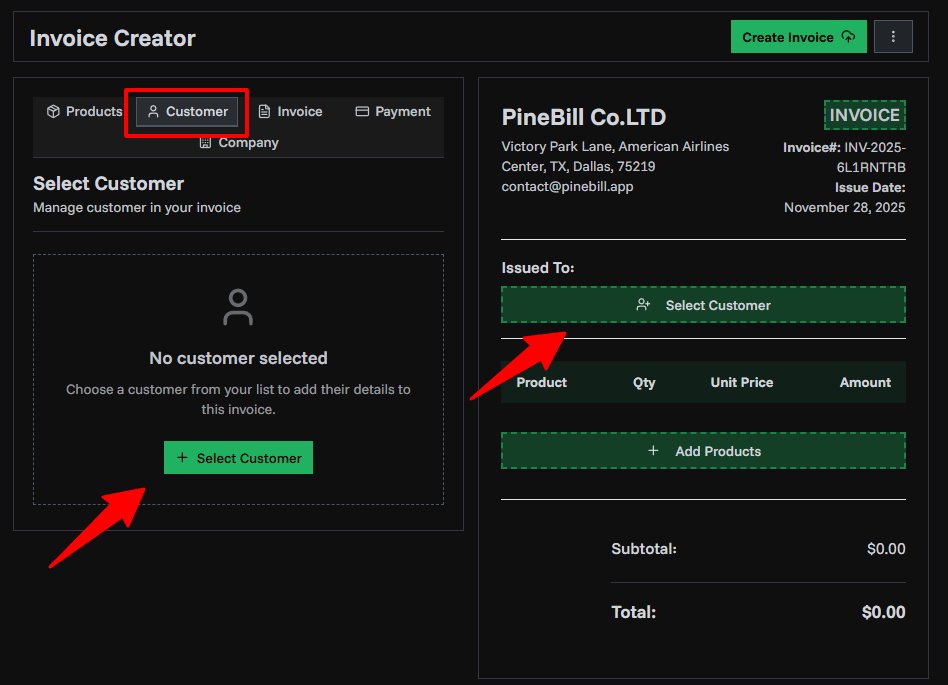The height and width of the screenshot is (685, 948).
Task: Click the Amount column header
Action: (x=864, y=382)
